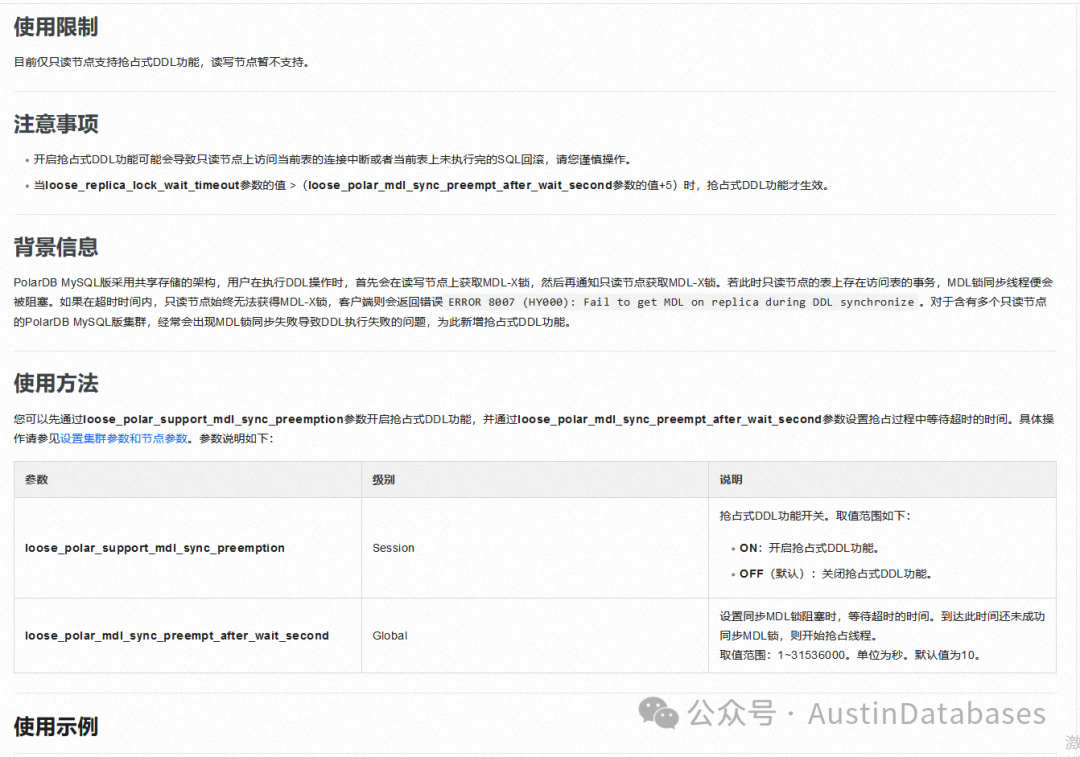Image resolution: width=1080 pixels, height=757 pixels.
Task: Select loose_polar_mdl_sync_preempt_after_wait_second in the table's parameter column
Action: [177, 636]
